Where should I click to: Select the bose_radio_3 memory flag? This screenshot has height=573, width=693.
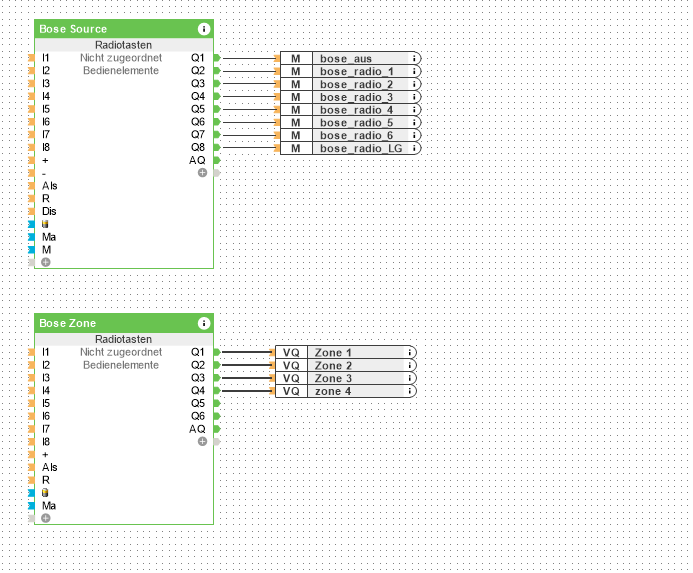click(x=350, y=97)
